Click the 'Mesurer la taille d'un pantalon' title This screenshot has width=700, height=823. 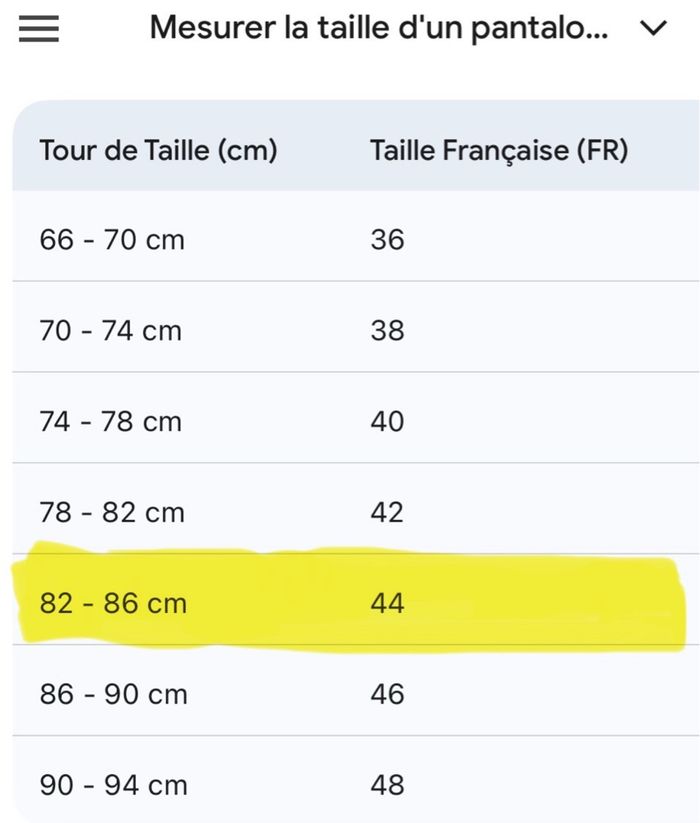coord(378,28)
